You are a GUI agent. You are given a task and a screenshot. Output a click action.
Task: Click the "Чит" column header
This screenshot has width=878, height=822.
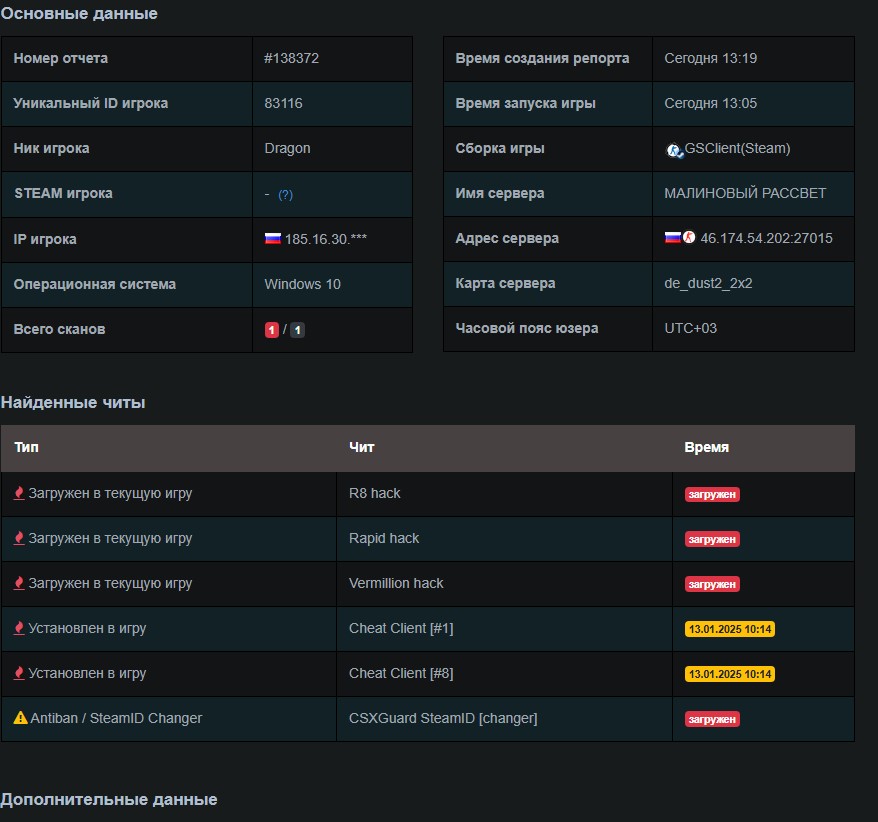coord(361,447)
